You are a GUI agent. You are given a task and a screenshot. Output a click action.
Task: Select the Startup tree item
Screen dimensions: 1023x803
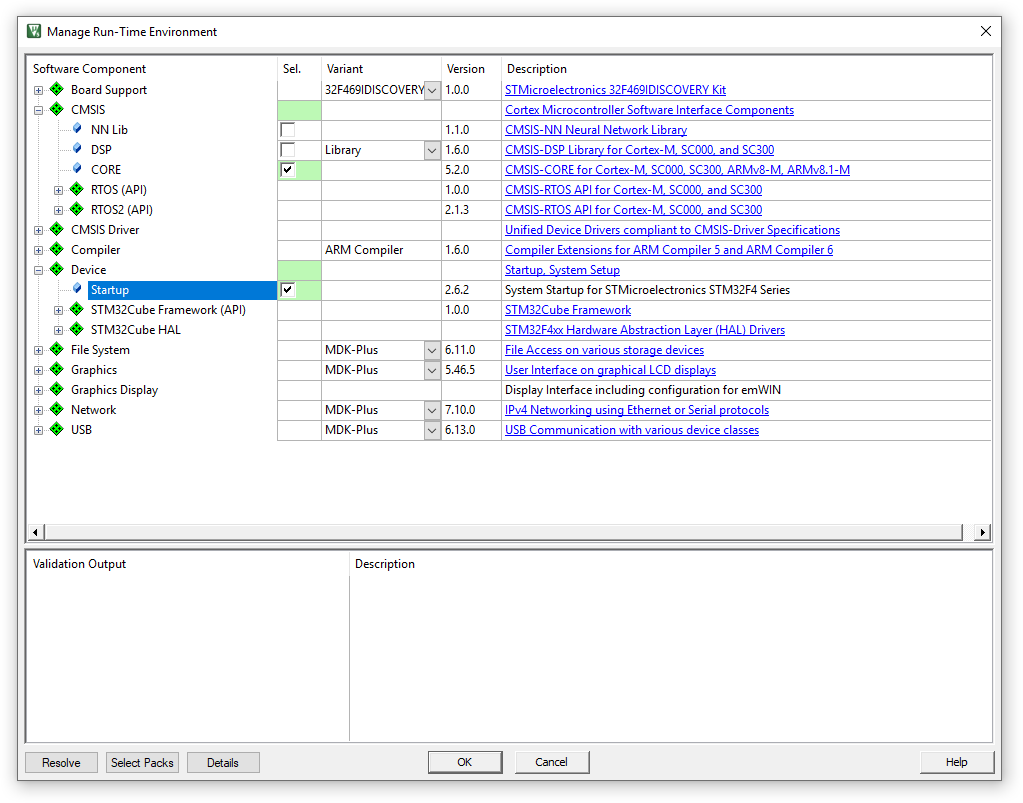[x=182, y=290]
